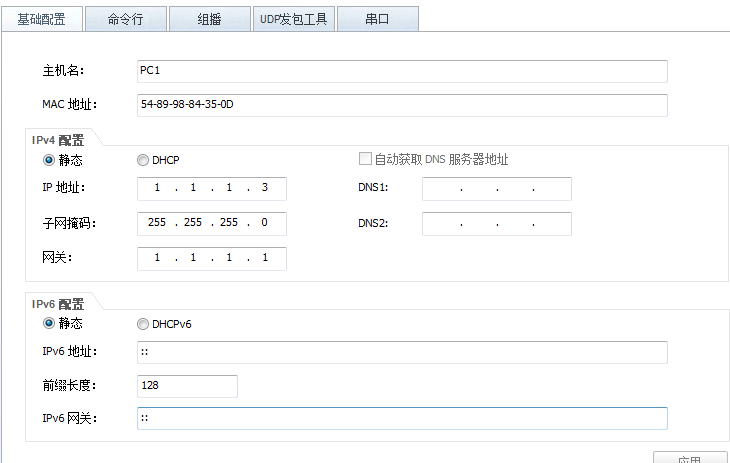The image size is (730, 463).
Task: Open the 串口 tab
Action: 378,19
